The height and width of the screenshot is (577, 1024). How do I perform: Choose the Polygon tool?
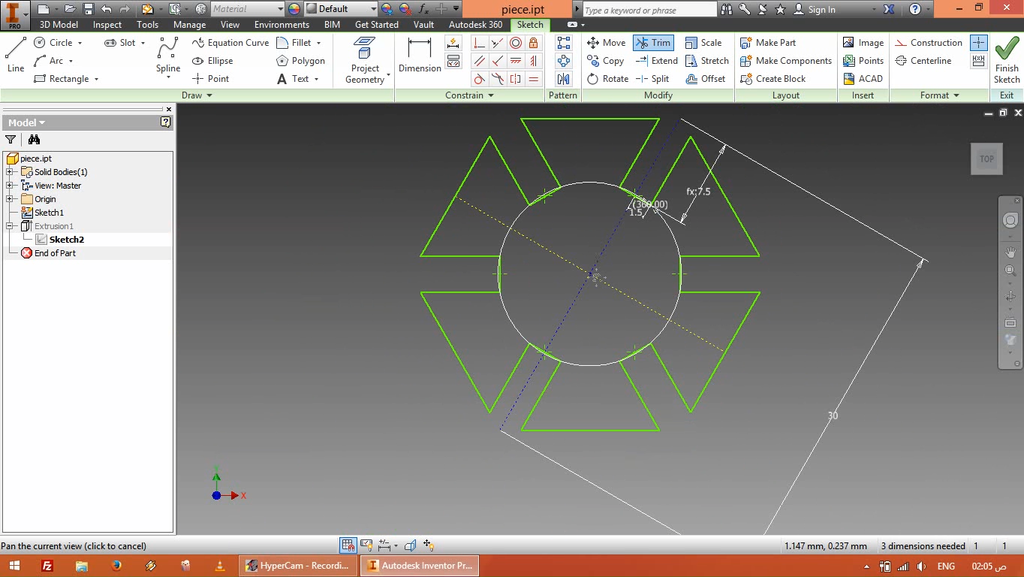click(300, 61)
